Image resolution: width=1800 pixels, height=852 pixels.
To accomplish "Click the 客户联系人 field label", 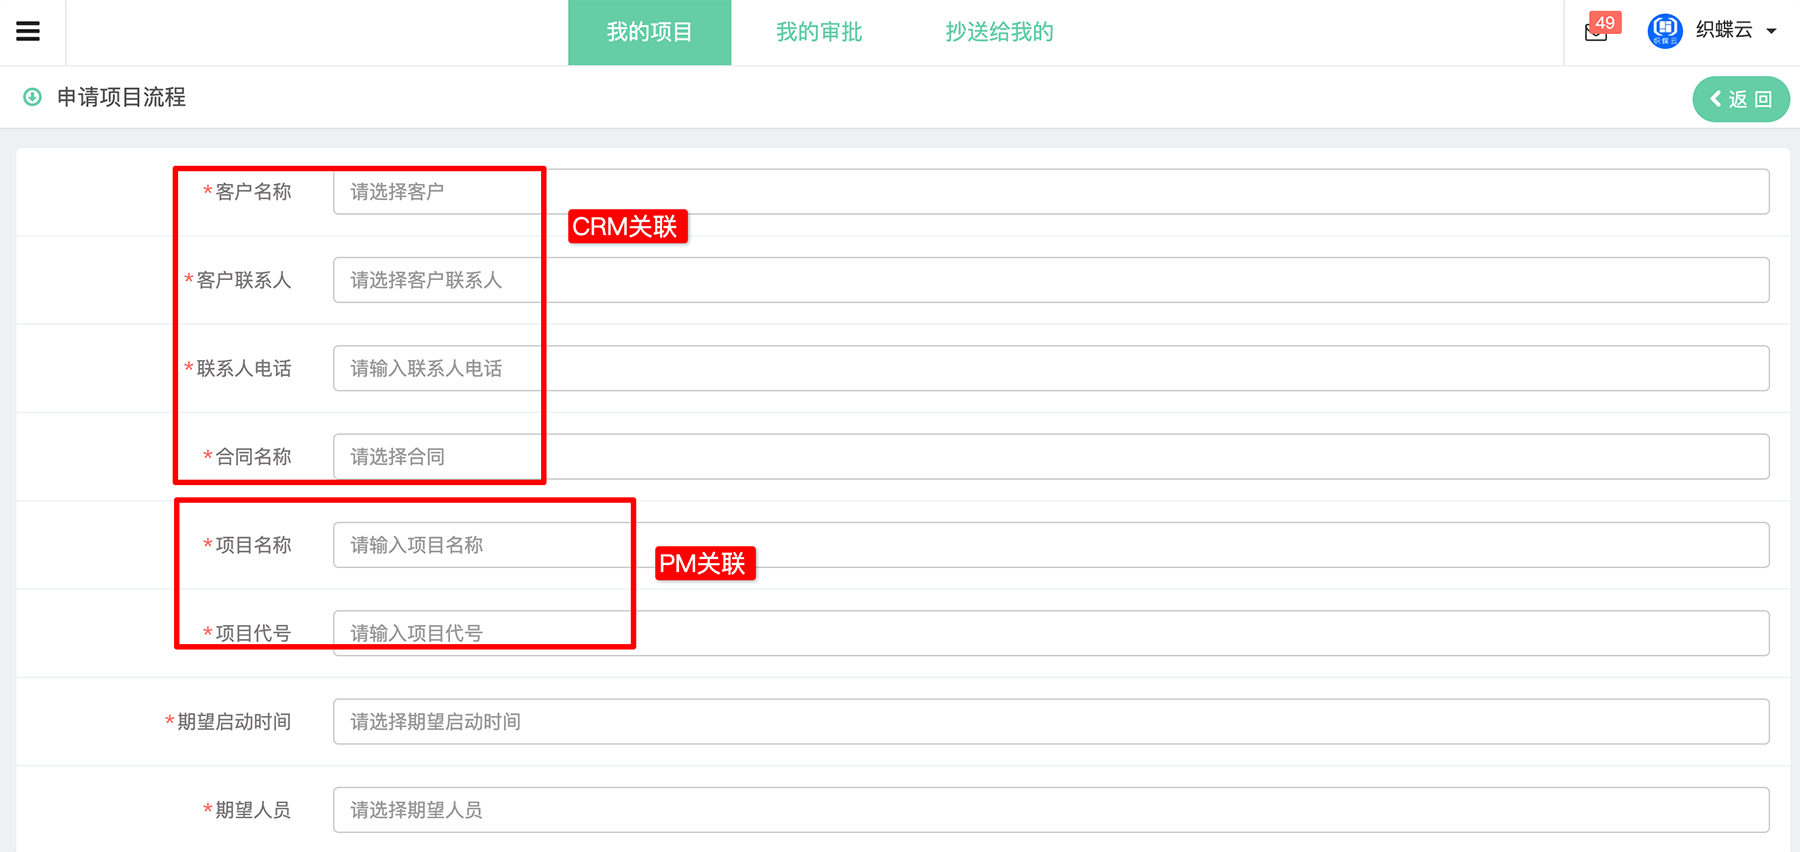I will pyautogui.click(x=244, y=280).
